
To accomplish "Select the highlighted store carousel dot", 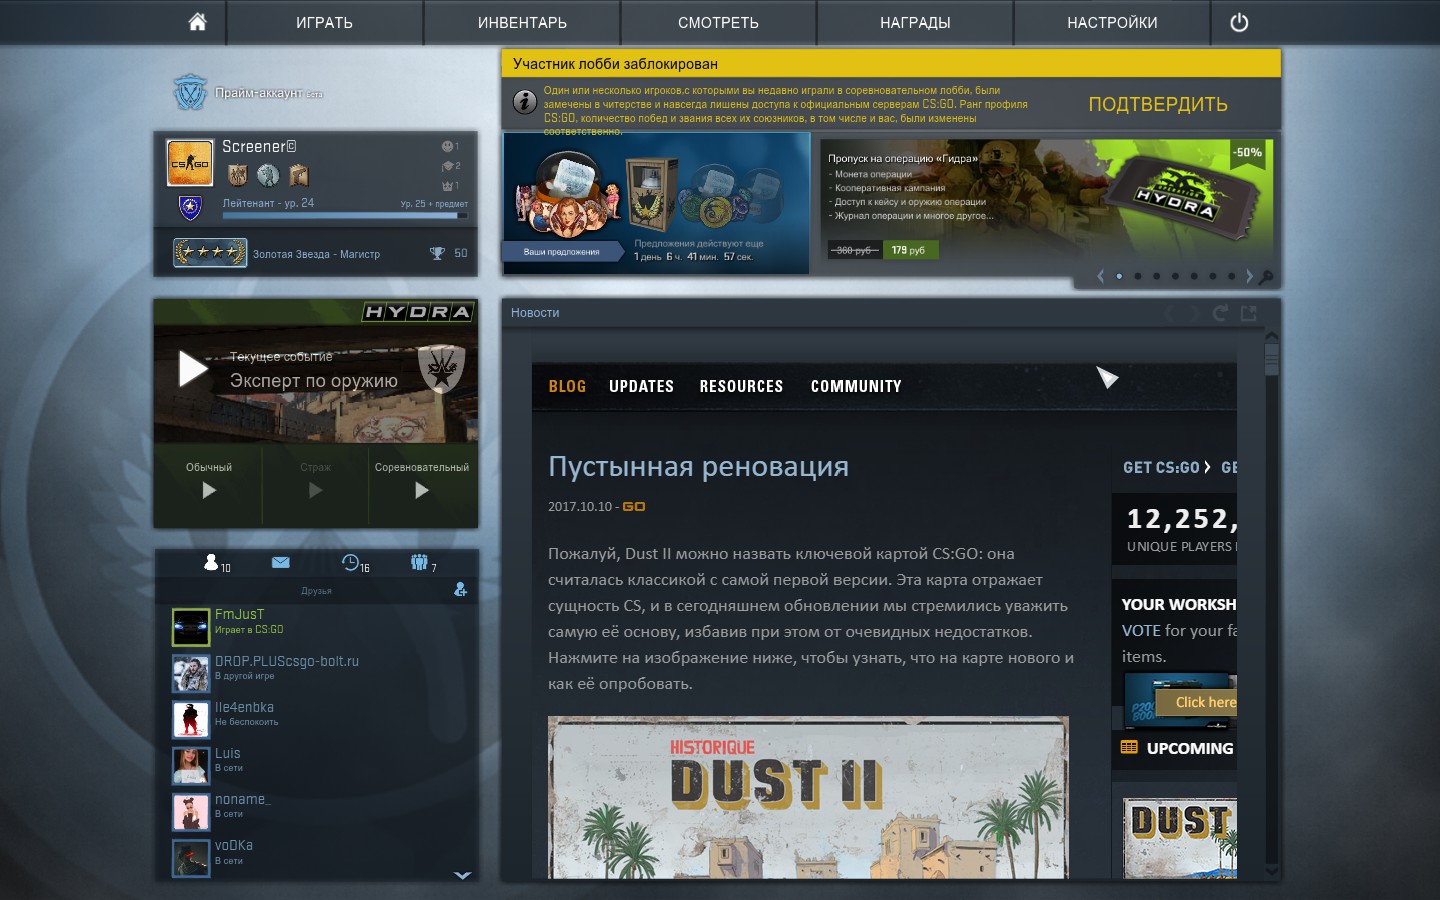I will pos(1119,276).
